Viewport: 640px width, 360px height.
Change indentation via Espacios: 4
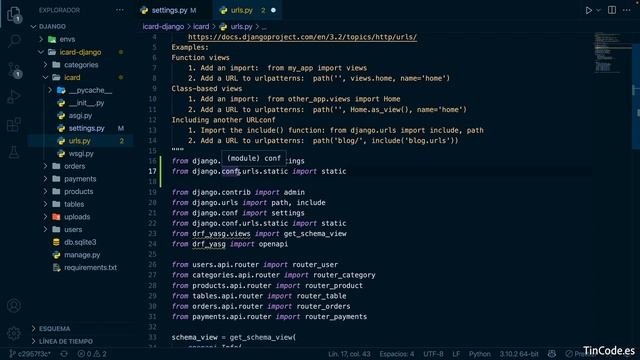click(397, 354)
